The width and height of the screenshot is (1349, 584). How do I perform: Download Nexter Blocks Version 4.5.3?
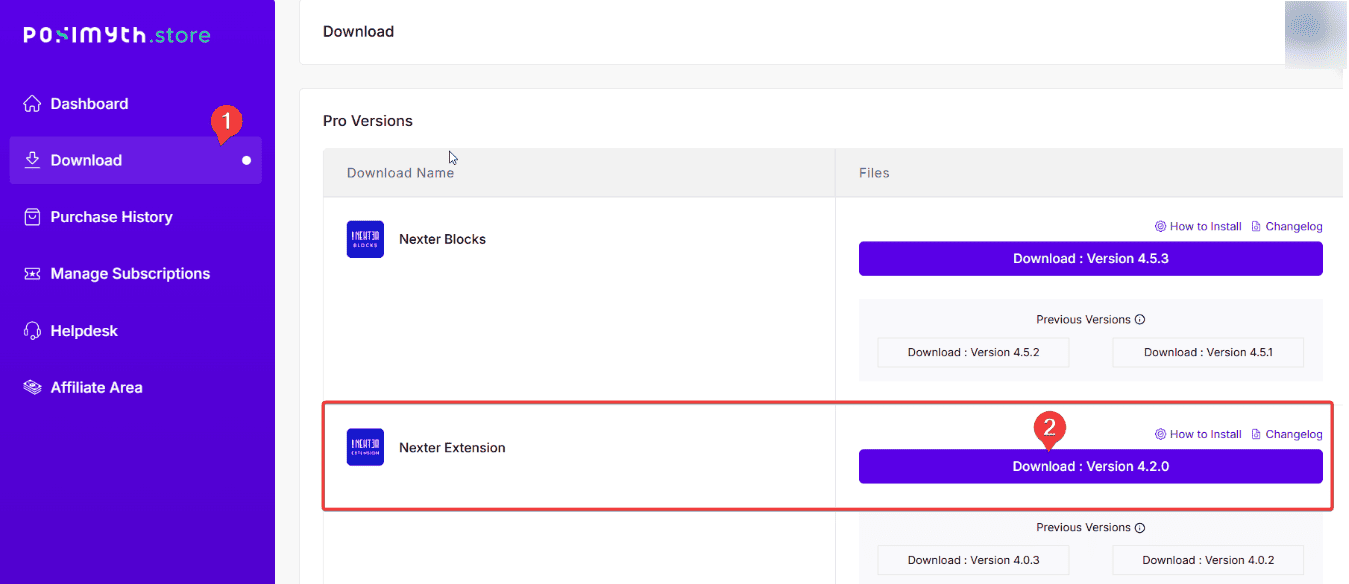click(x=1091, y=258)
